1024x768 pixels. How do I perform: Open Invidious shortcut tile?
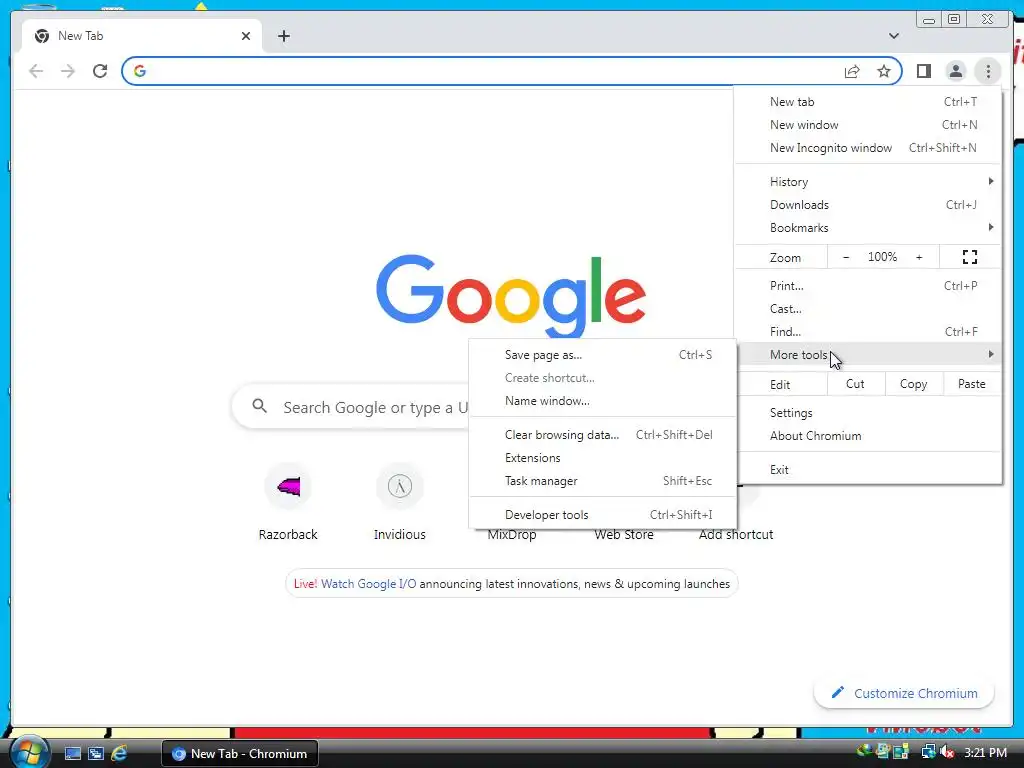click(400, 503)
